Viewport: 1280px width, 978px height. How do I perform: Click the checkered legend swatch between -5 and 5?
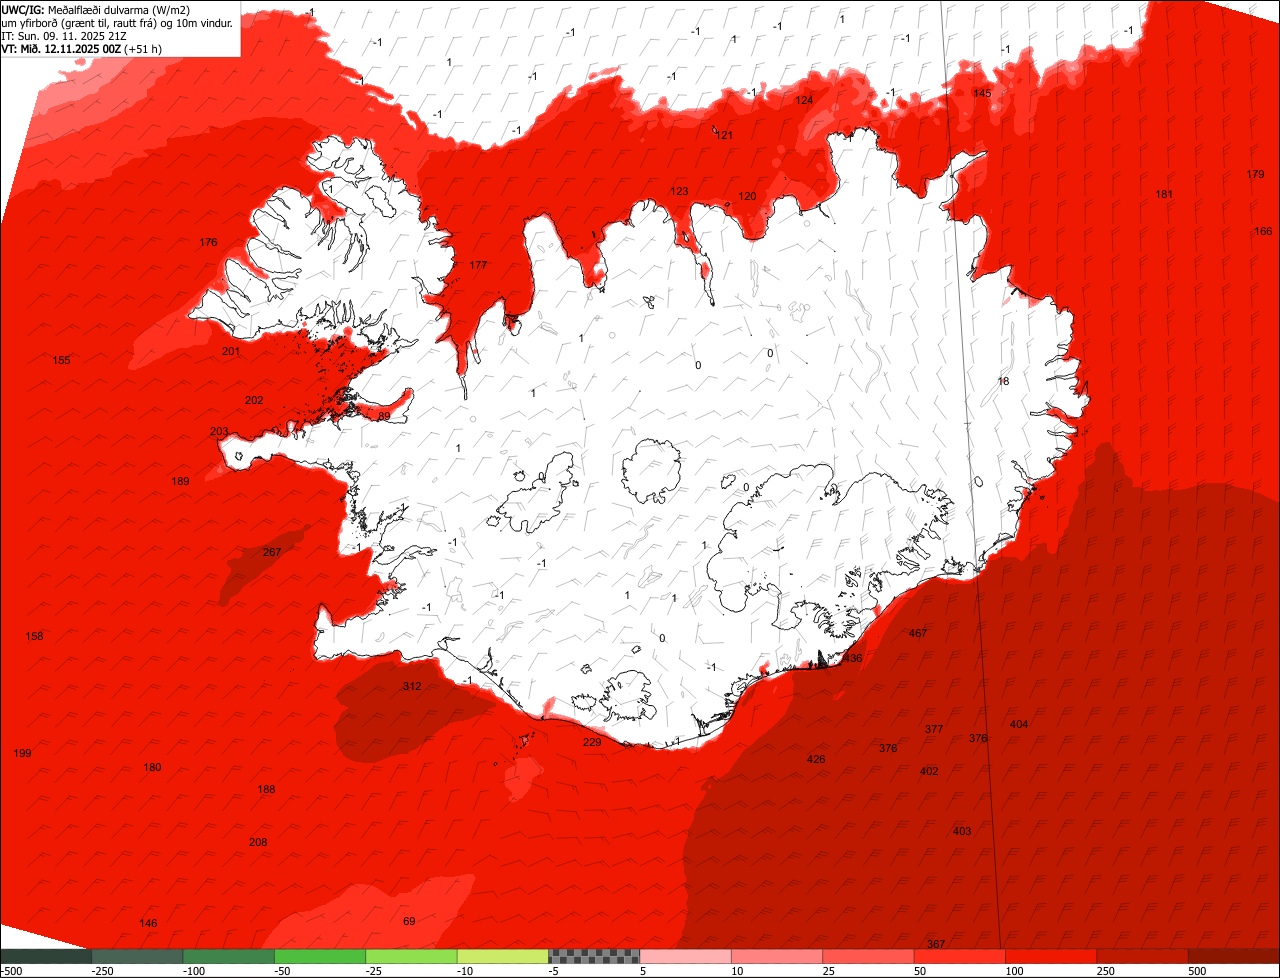coord(594,956)
